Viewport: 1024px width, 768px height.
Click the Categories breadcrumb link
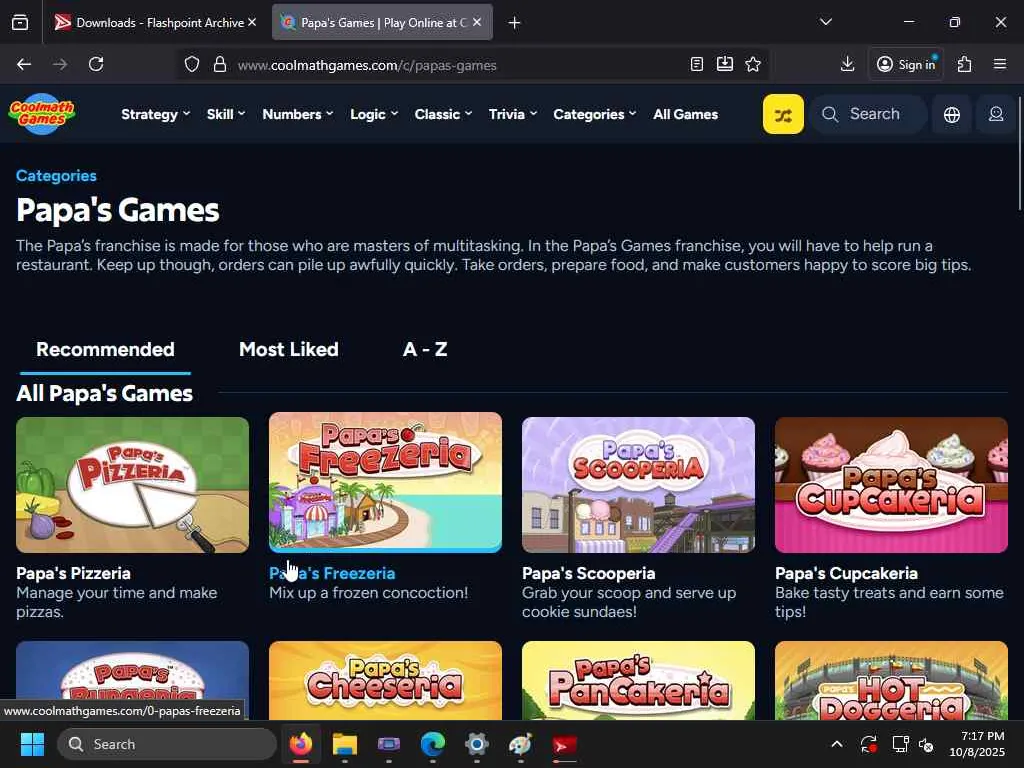56,176
